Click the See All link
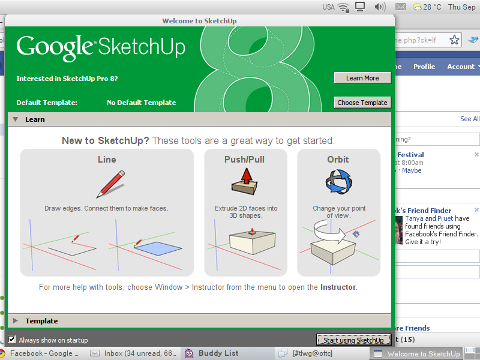Viewport: 480px width, 360px height. click(x=470, y=119)
